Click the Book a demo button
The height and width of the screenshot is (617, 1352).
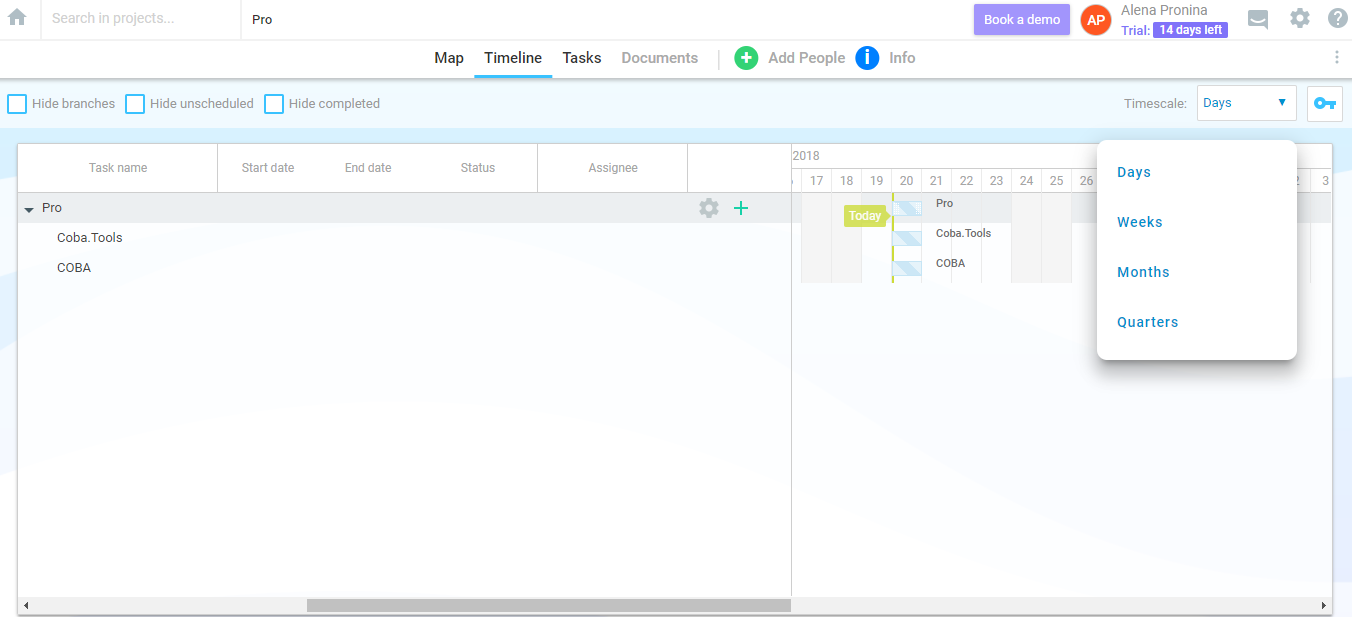[x=1022, y=19]
